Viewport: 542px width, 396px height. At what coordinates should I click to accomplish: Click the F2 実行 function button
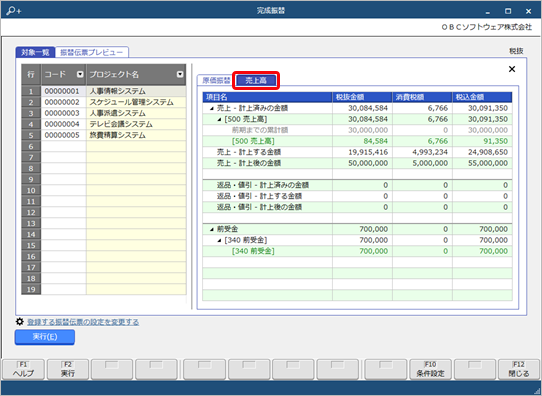point(68,369)
